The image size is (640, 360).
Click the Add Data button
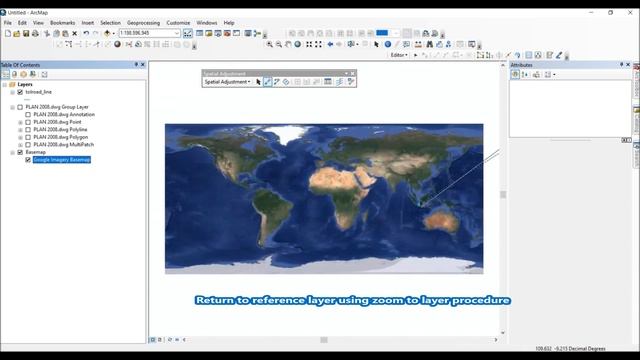(x=107, y=33)
